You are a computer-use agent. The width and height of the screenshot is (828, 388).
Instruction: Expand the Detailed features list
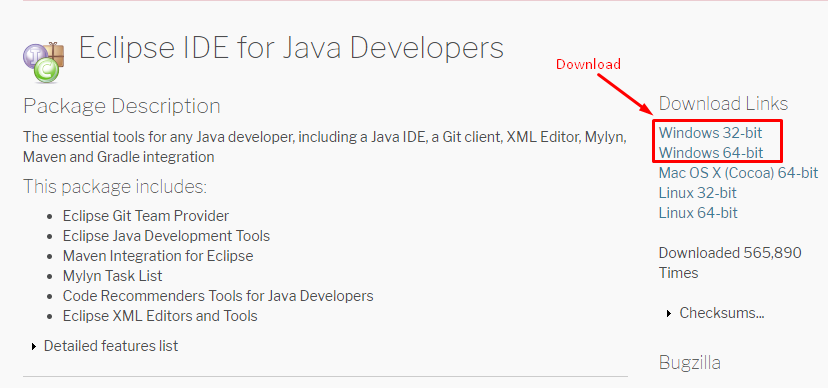tap(105, 346)
